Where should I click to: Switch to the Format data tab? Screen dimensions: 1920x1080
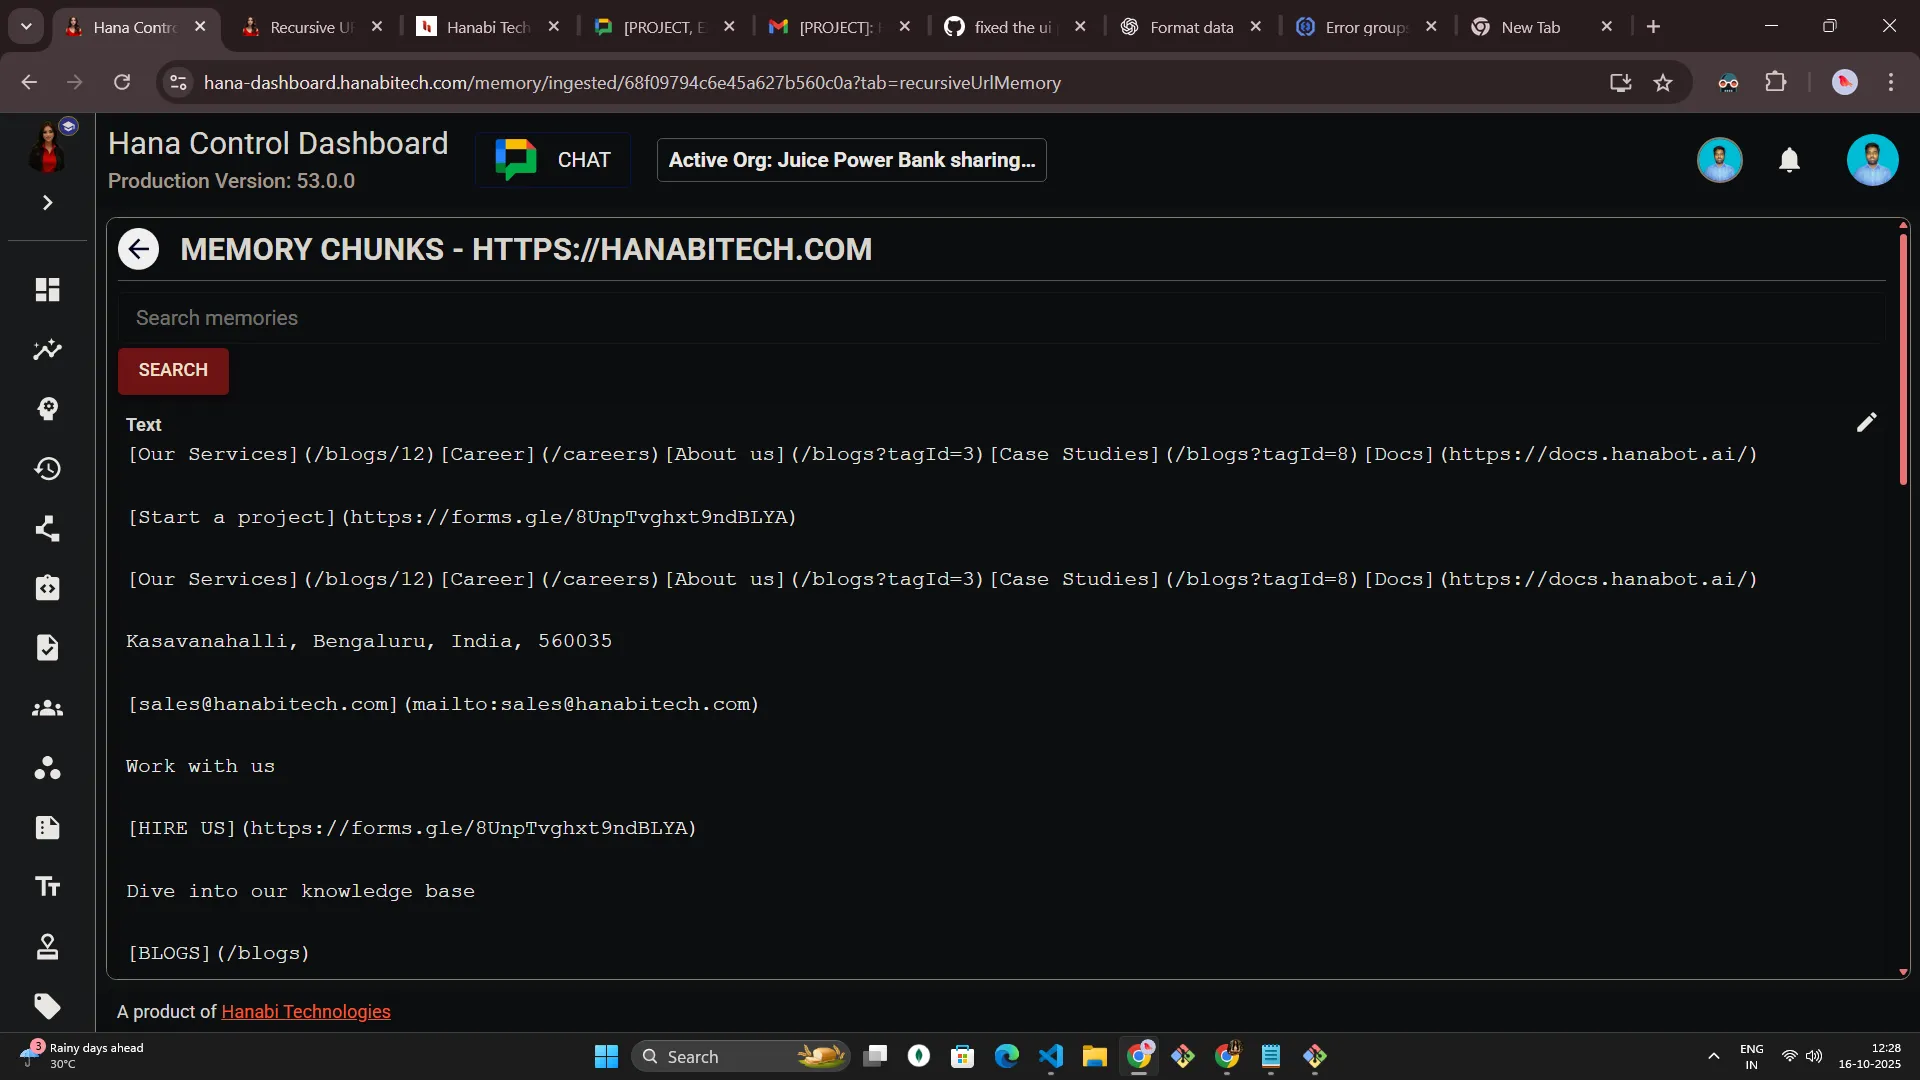click(1190, 27)
